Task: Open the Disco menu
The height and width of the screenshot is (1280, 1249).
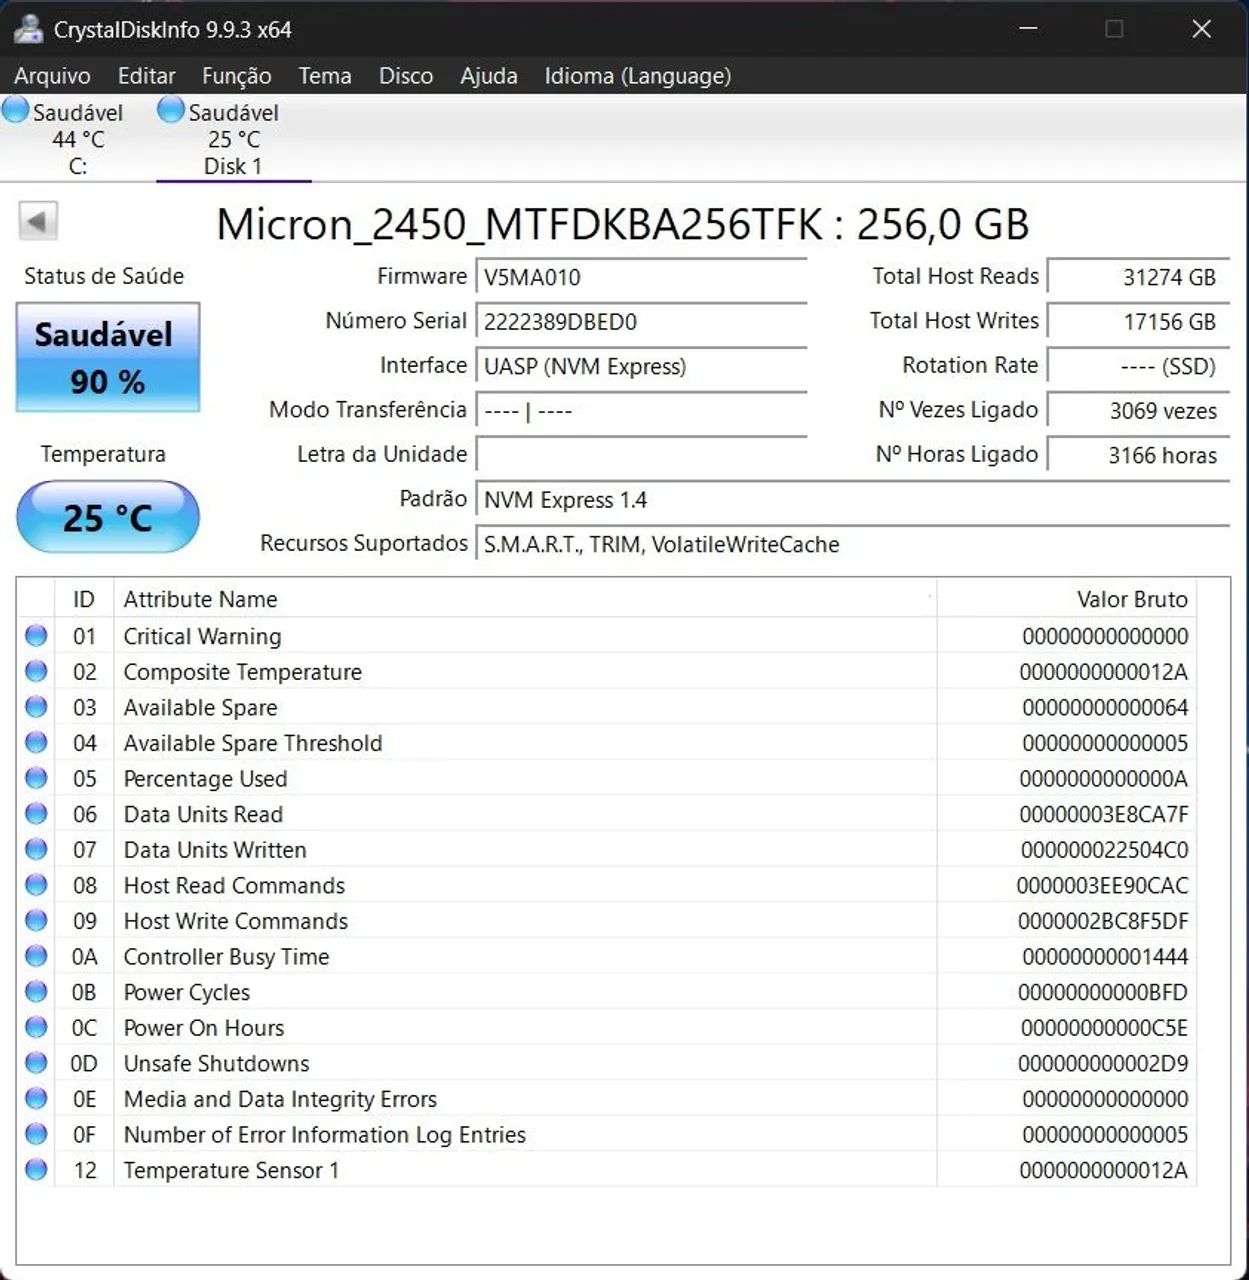Action: (x=406, y=76)
